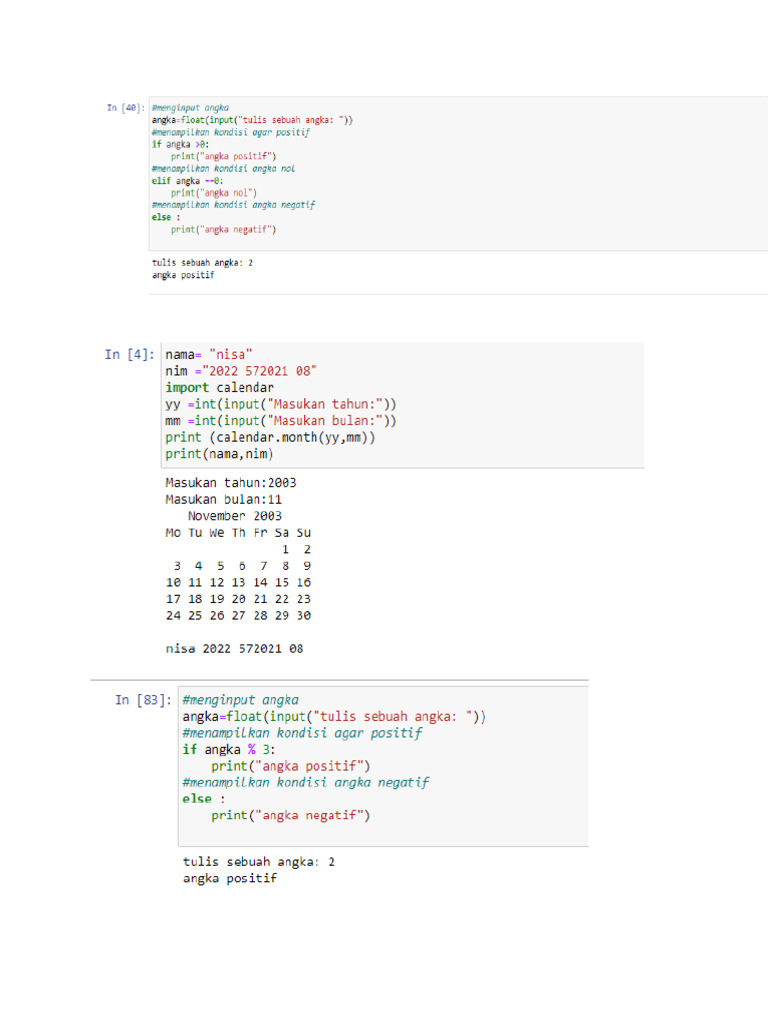Click the 'import calendar' code line
This screenshot has height=1024, width=768.
click(x=219, y=388)
